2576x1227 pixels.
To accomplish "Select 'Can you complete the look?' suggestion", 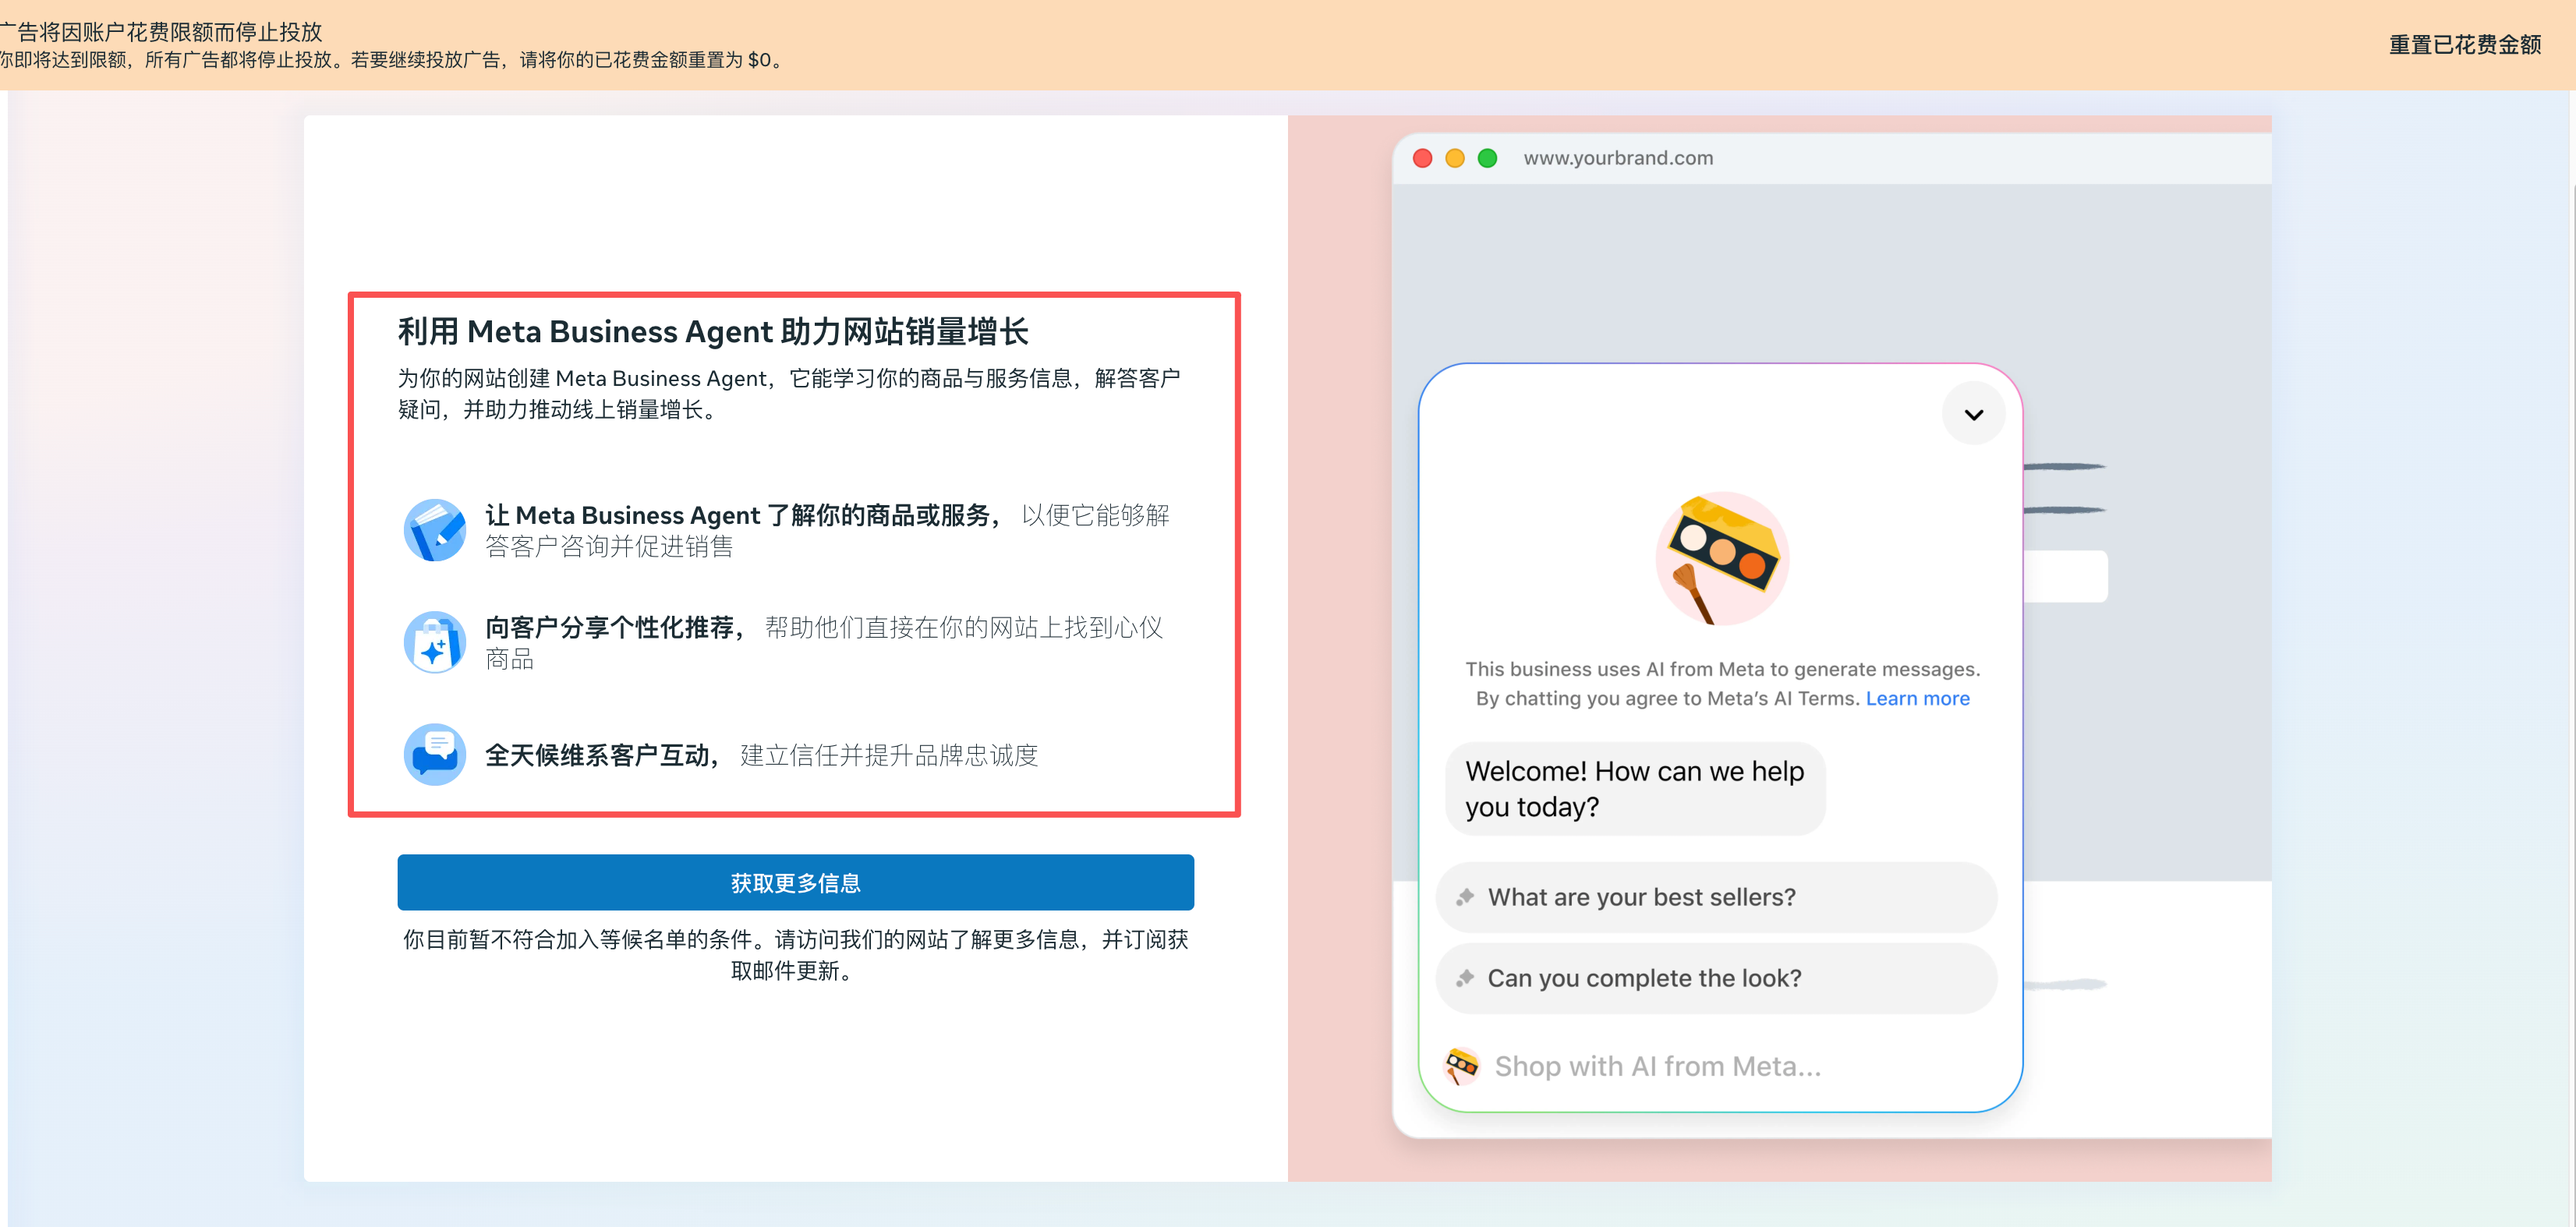I will click(x=1716, y=978).
